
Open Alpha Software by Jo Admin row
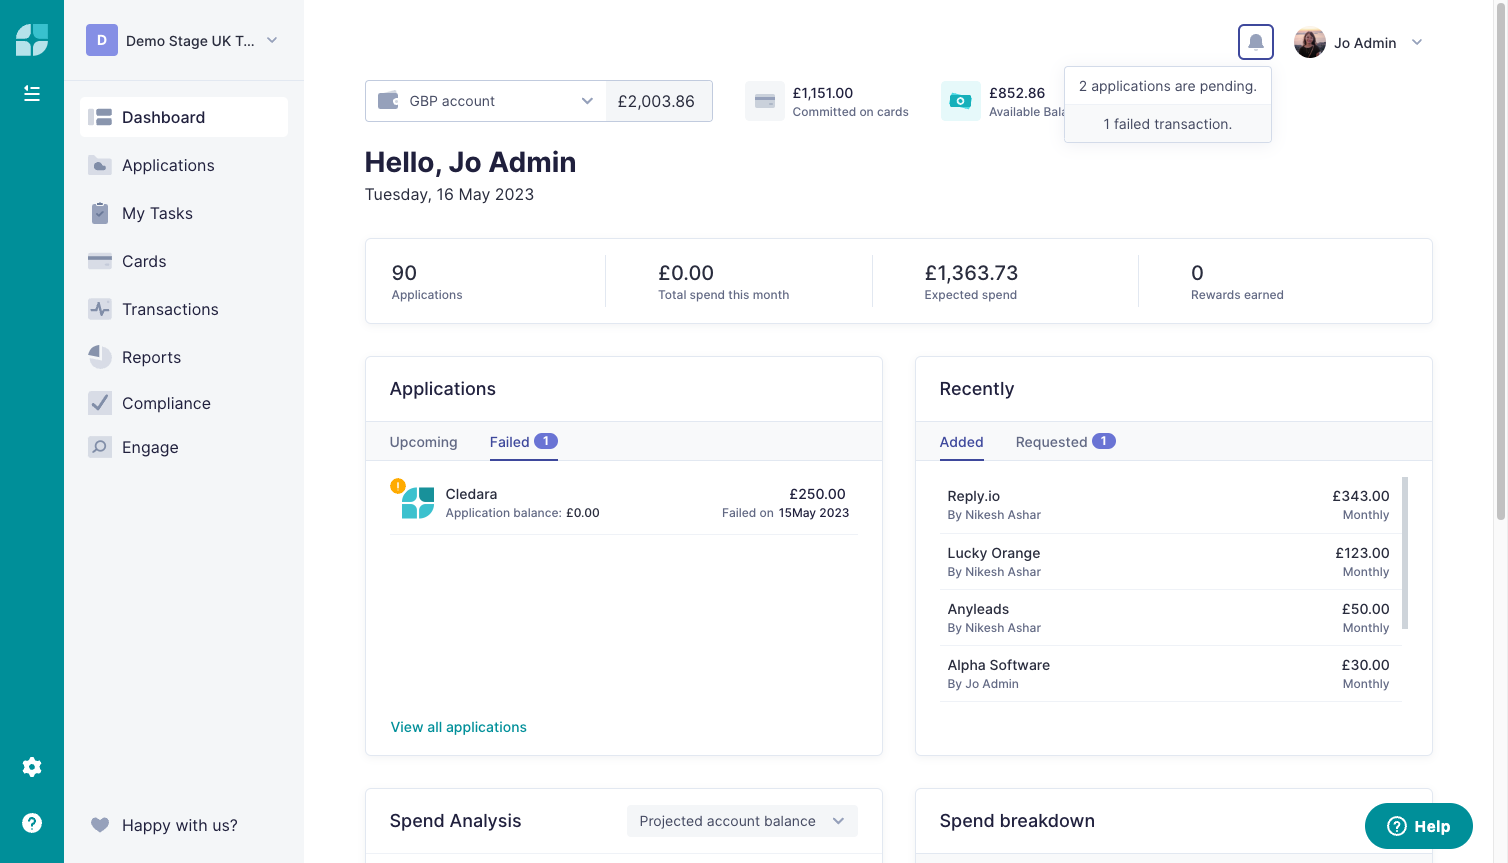[x=1168, y=674]
